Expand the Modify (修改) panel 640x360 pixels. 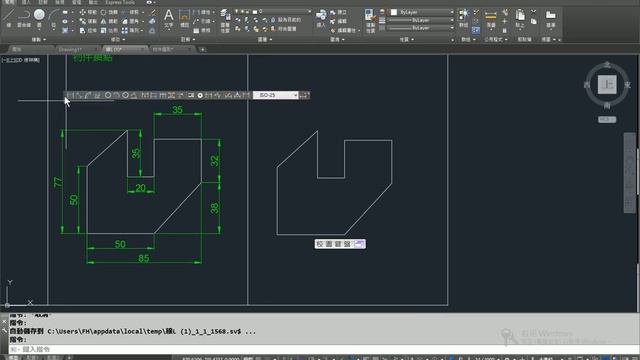(x=118, y=40)
